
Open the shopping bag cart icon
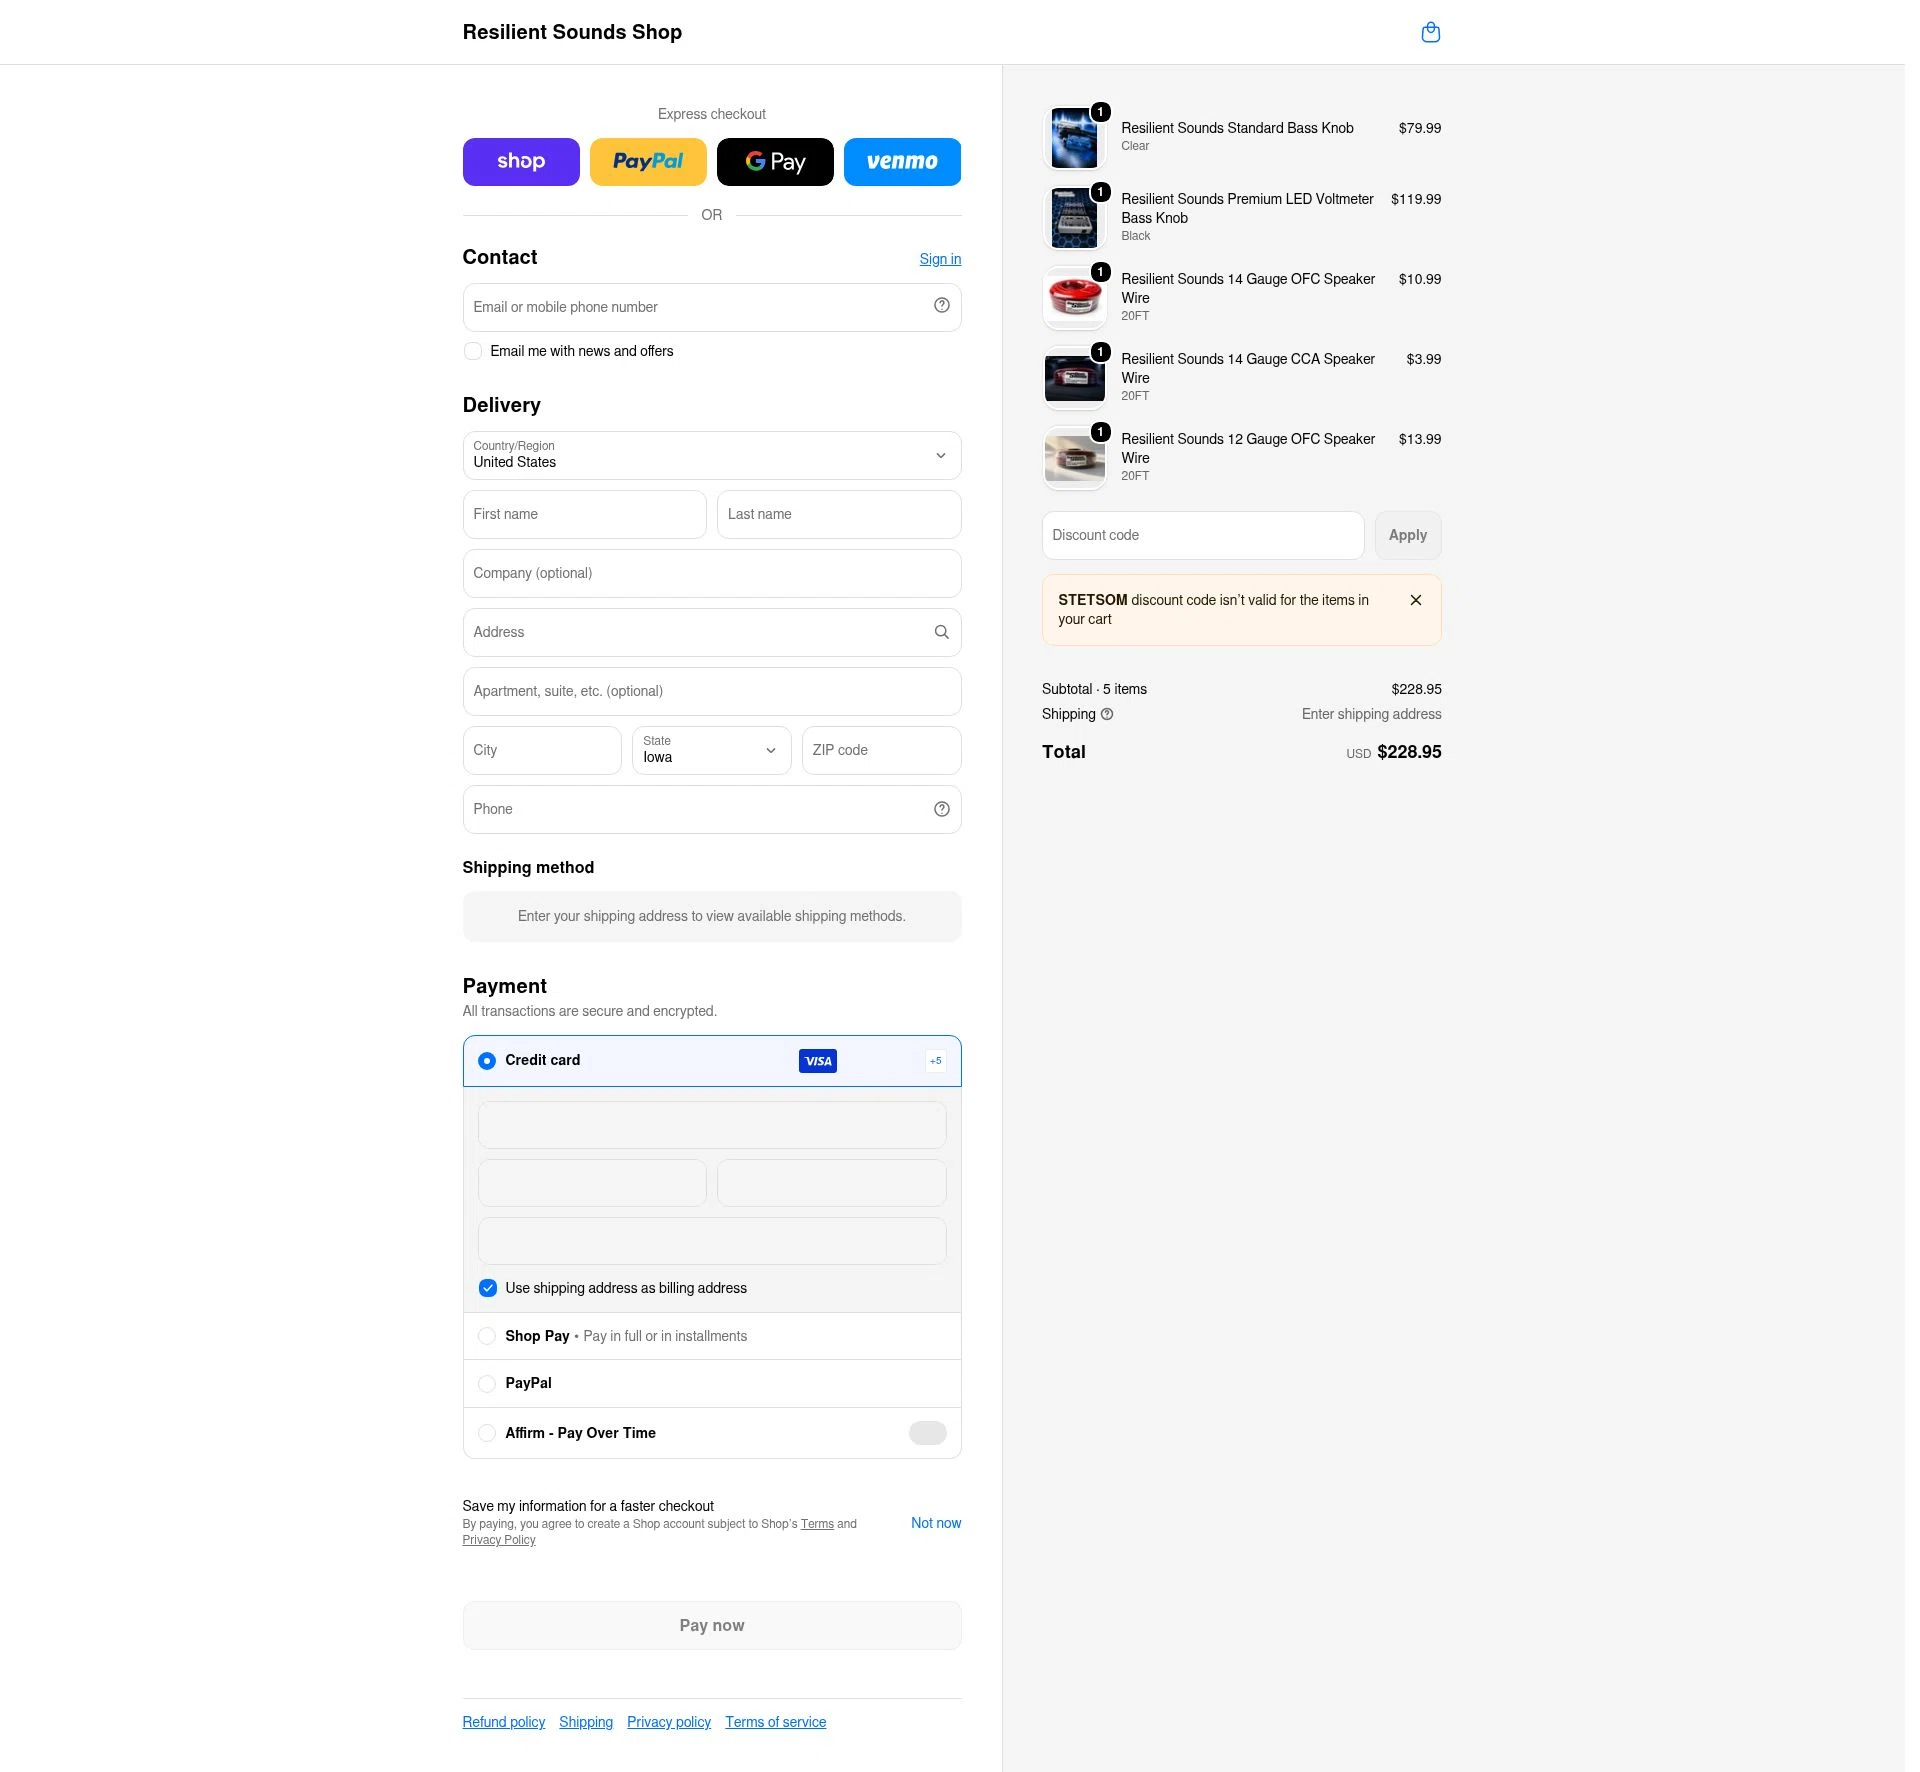coord(1430,32)
